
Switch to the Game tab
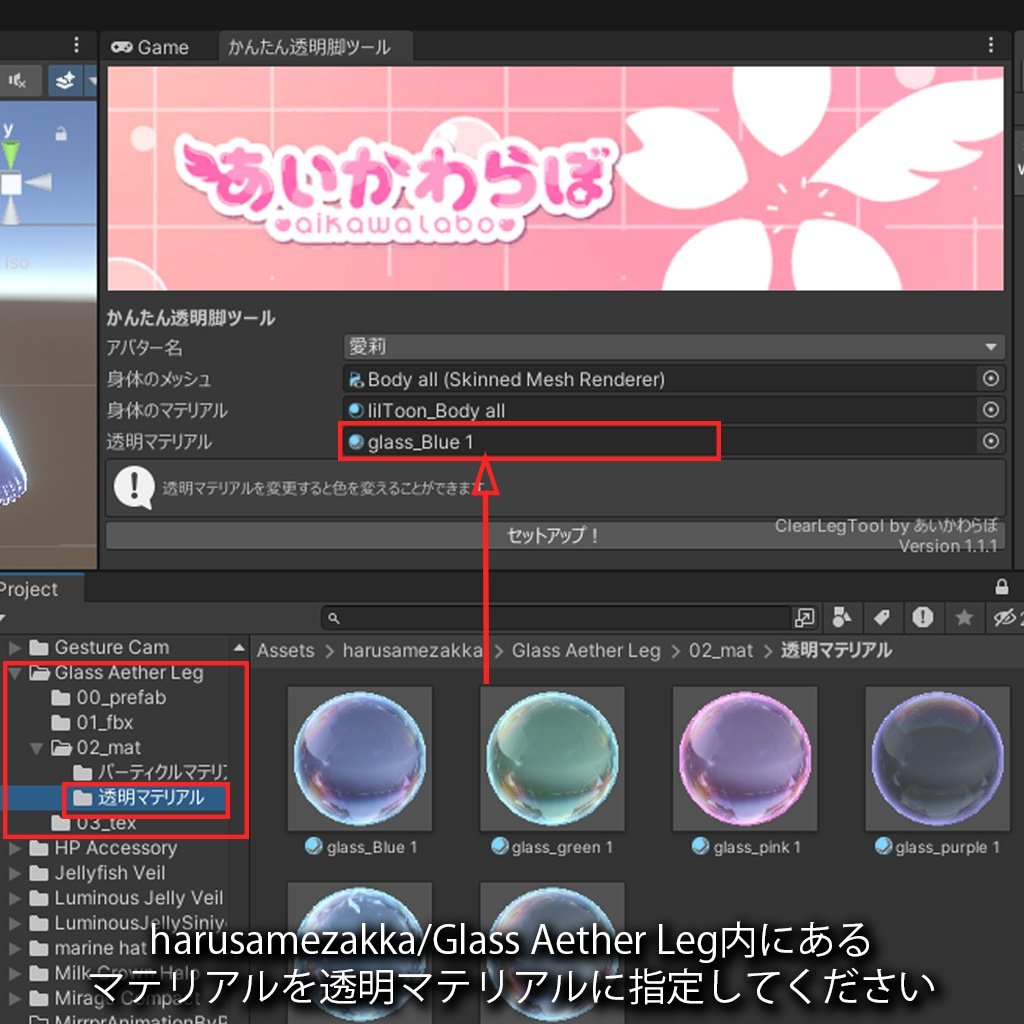click(150, 47)
